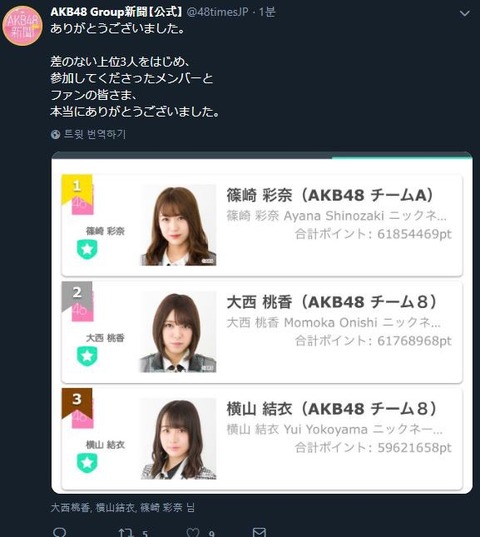Click the green star badge under 篠崎 彩奈
Image resolution: width=480 pixels, height=537 pixels.
(x=87, y=249)
